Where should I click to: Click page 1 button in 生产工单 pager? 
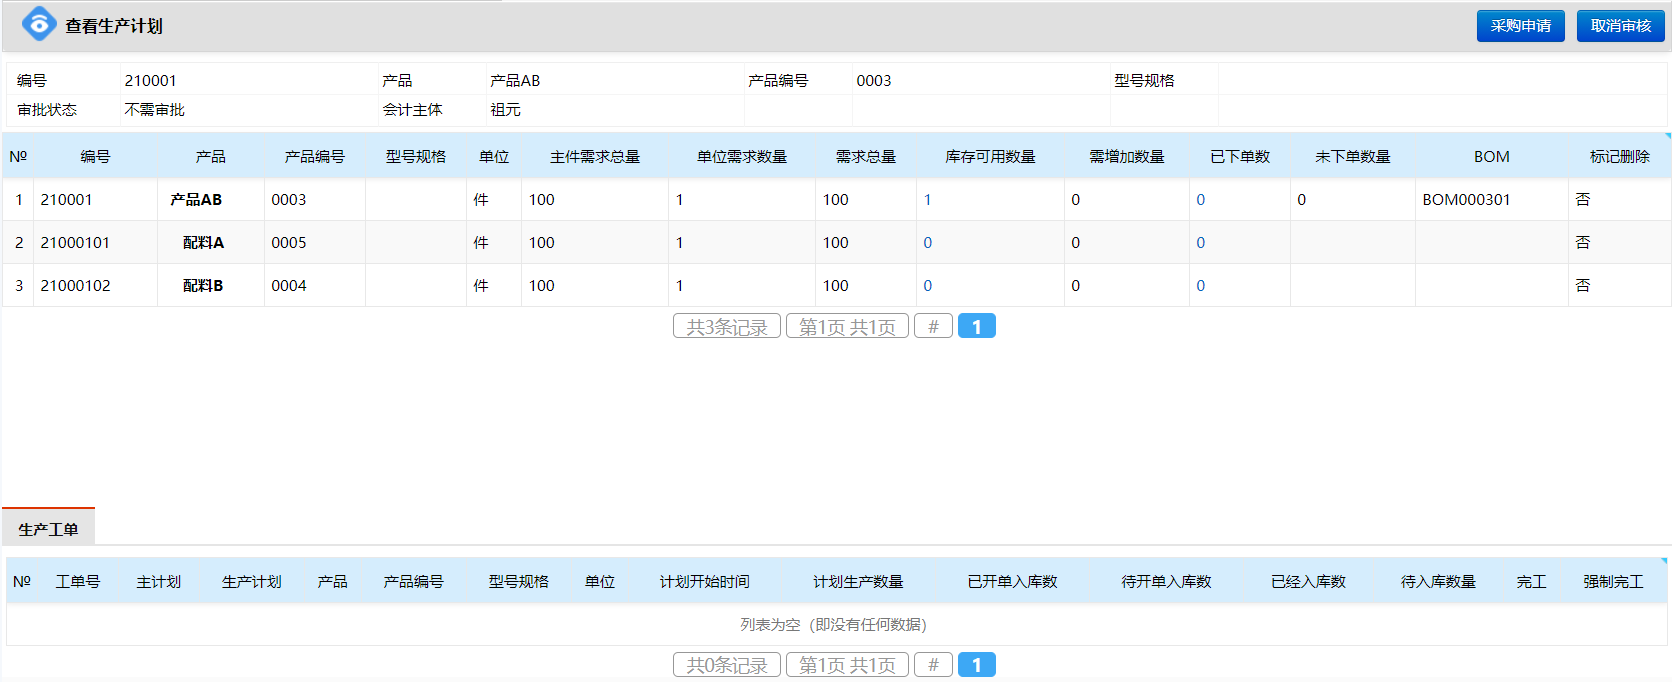click(976, 664)
